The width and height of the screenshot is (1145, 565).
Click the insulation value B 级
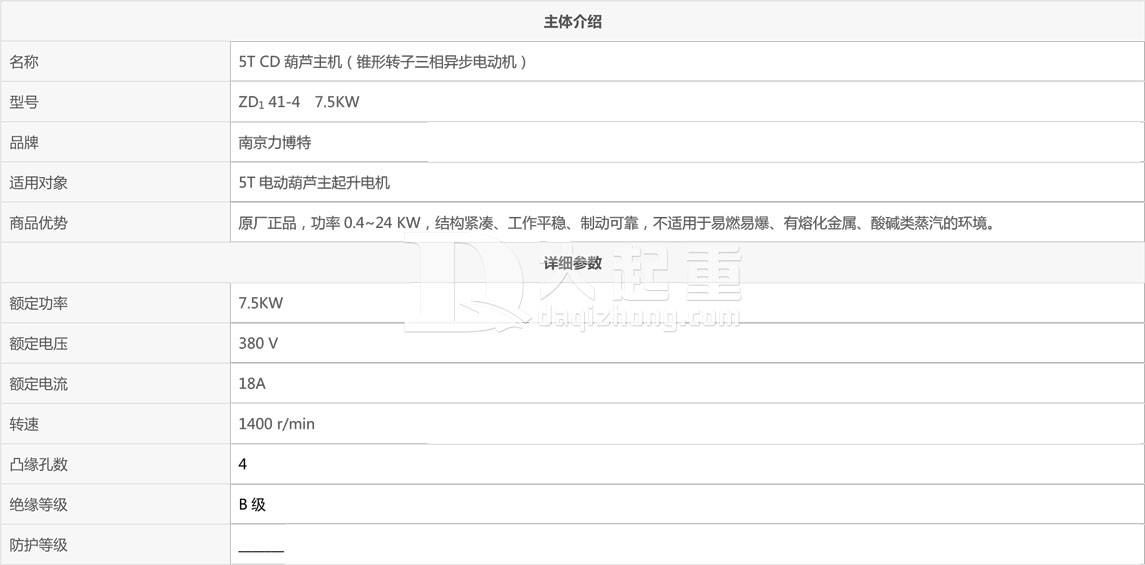[253, 504]
